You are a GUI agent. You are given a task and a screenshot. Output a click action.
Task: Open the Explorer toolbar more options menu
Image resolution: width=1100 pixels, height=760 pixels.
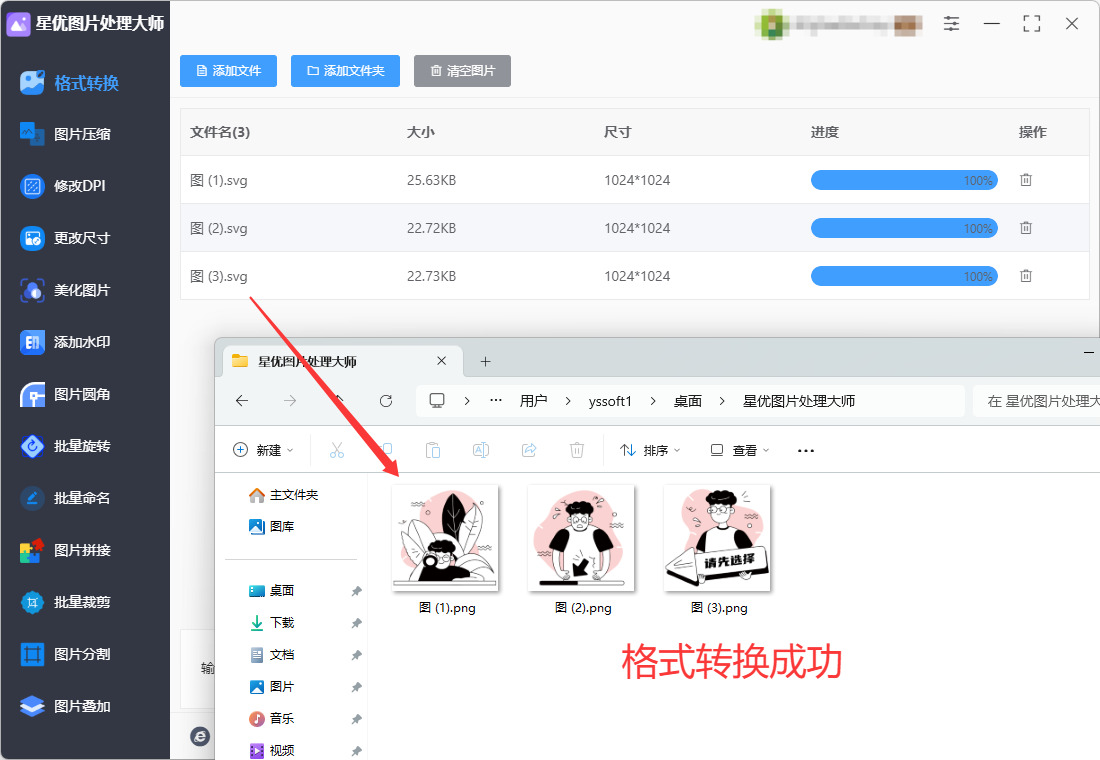coord(806,451)
